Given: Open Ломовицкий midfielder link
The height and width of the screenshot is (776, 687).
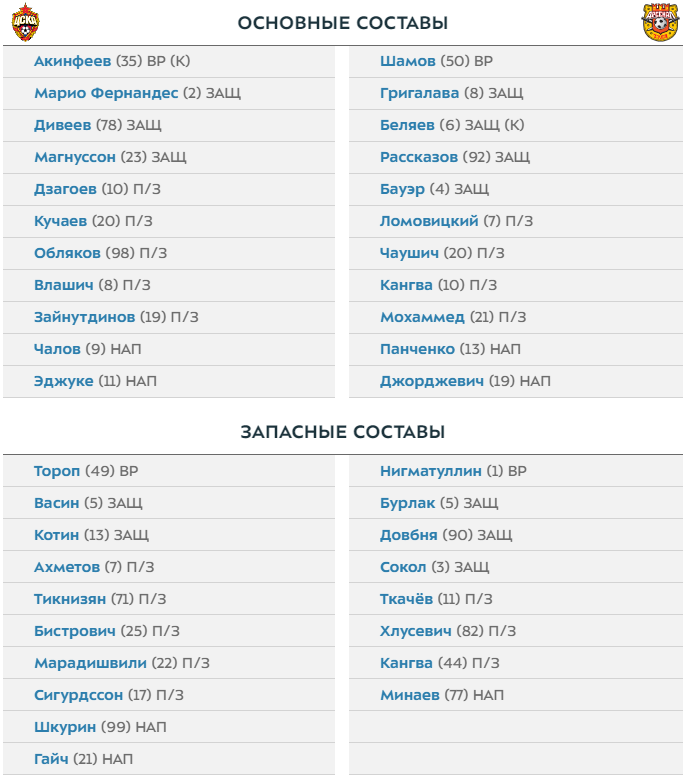Looking at the screenshot, I should click(429, 221).
